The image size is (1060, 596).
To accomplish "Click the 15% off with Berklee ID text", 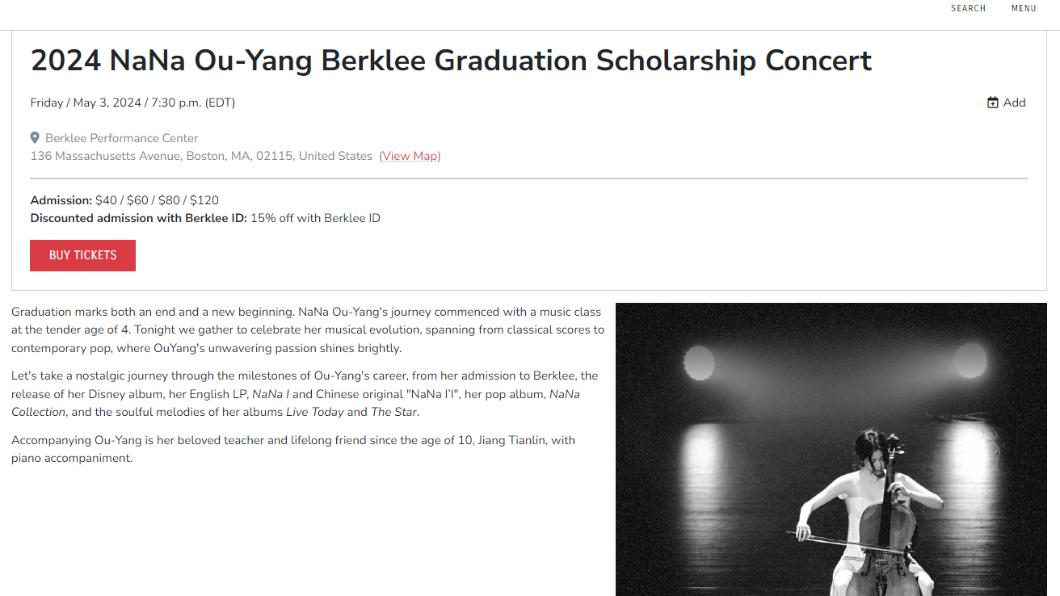I will coord(316,218).
